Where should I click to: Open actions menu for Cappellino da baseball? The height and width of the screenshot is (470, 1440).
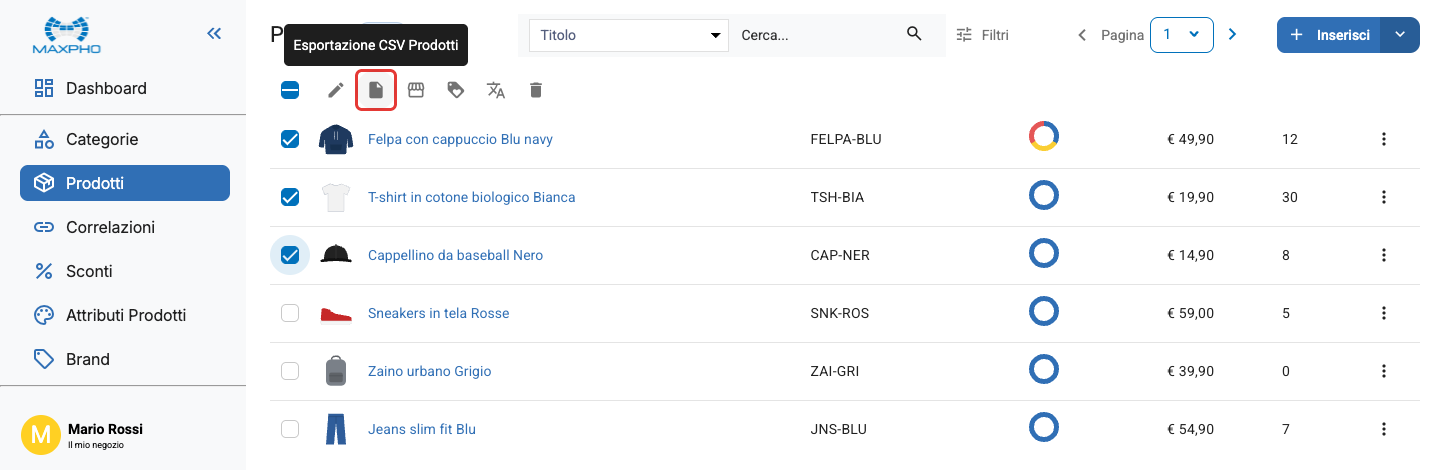(1384, 255)
